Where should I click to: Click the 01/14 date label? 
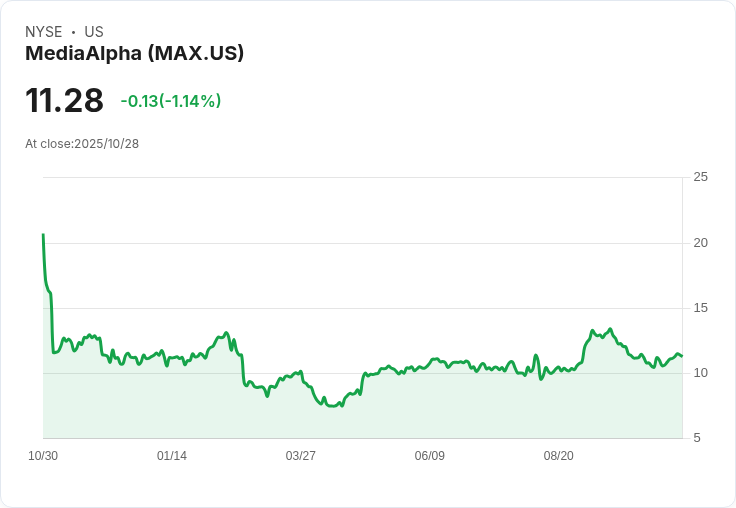172,456
